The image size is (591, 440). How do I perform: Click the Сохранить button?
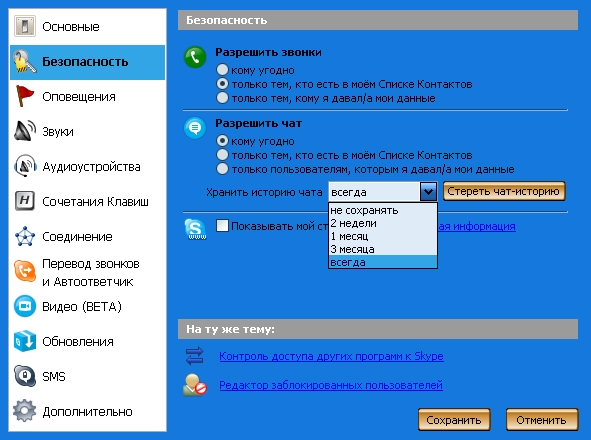click(x=454, y=420)
